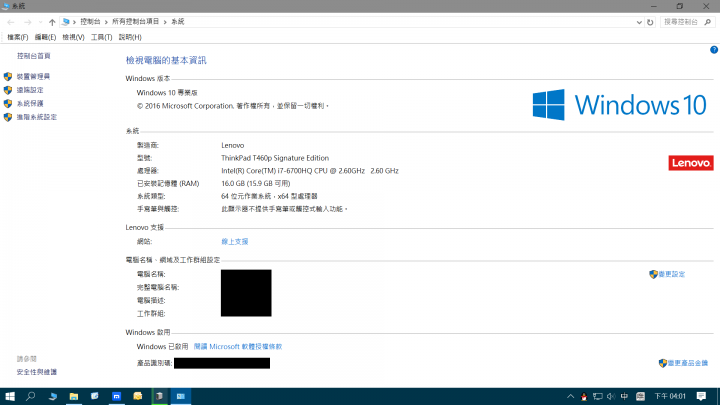This screenshot has width=720, height=405.
Task: Open 系統保護 in the sidebar
Action: (x=30, y=104)
